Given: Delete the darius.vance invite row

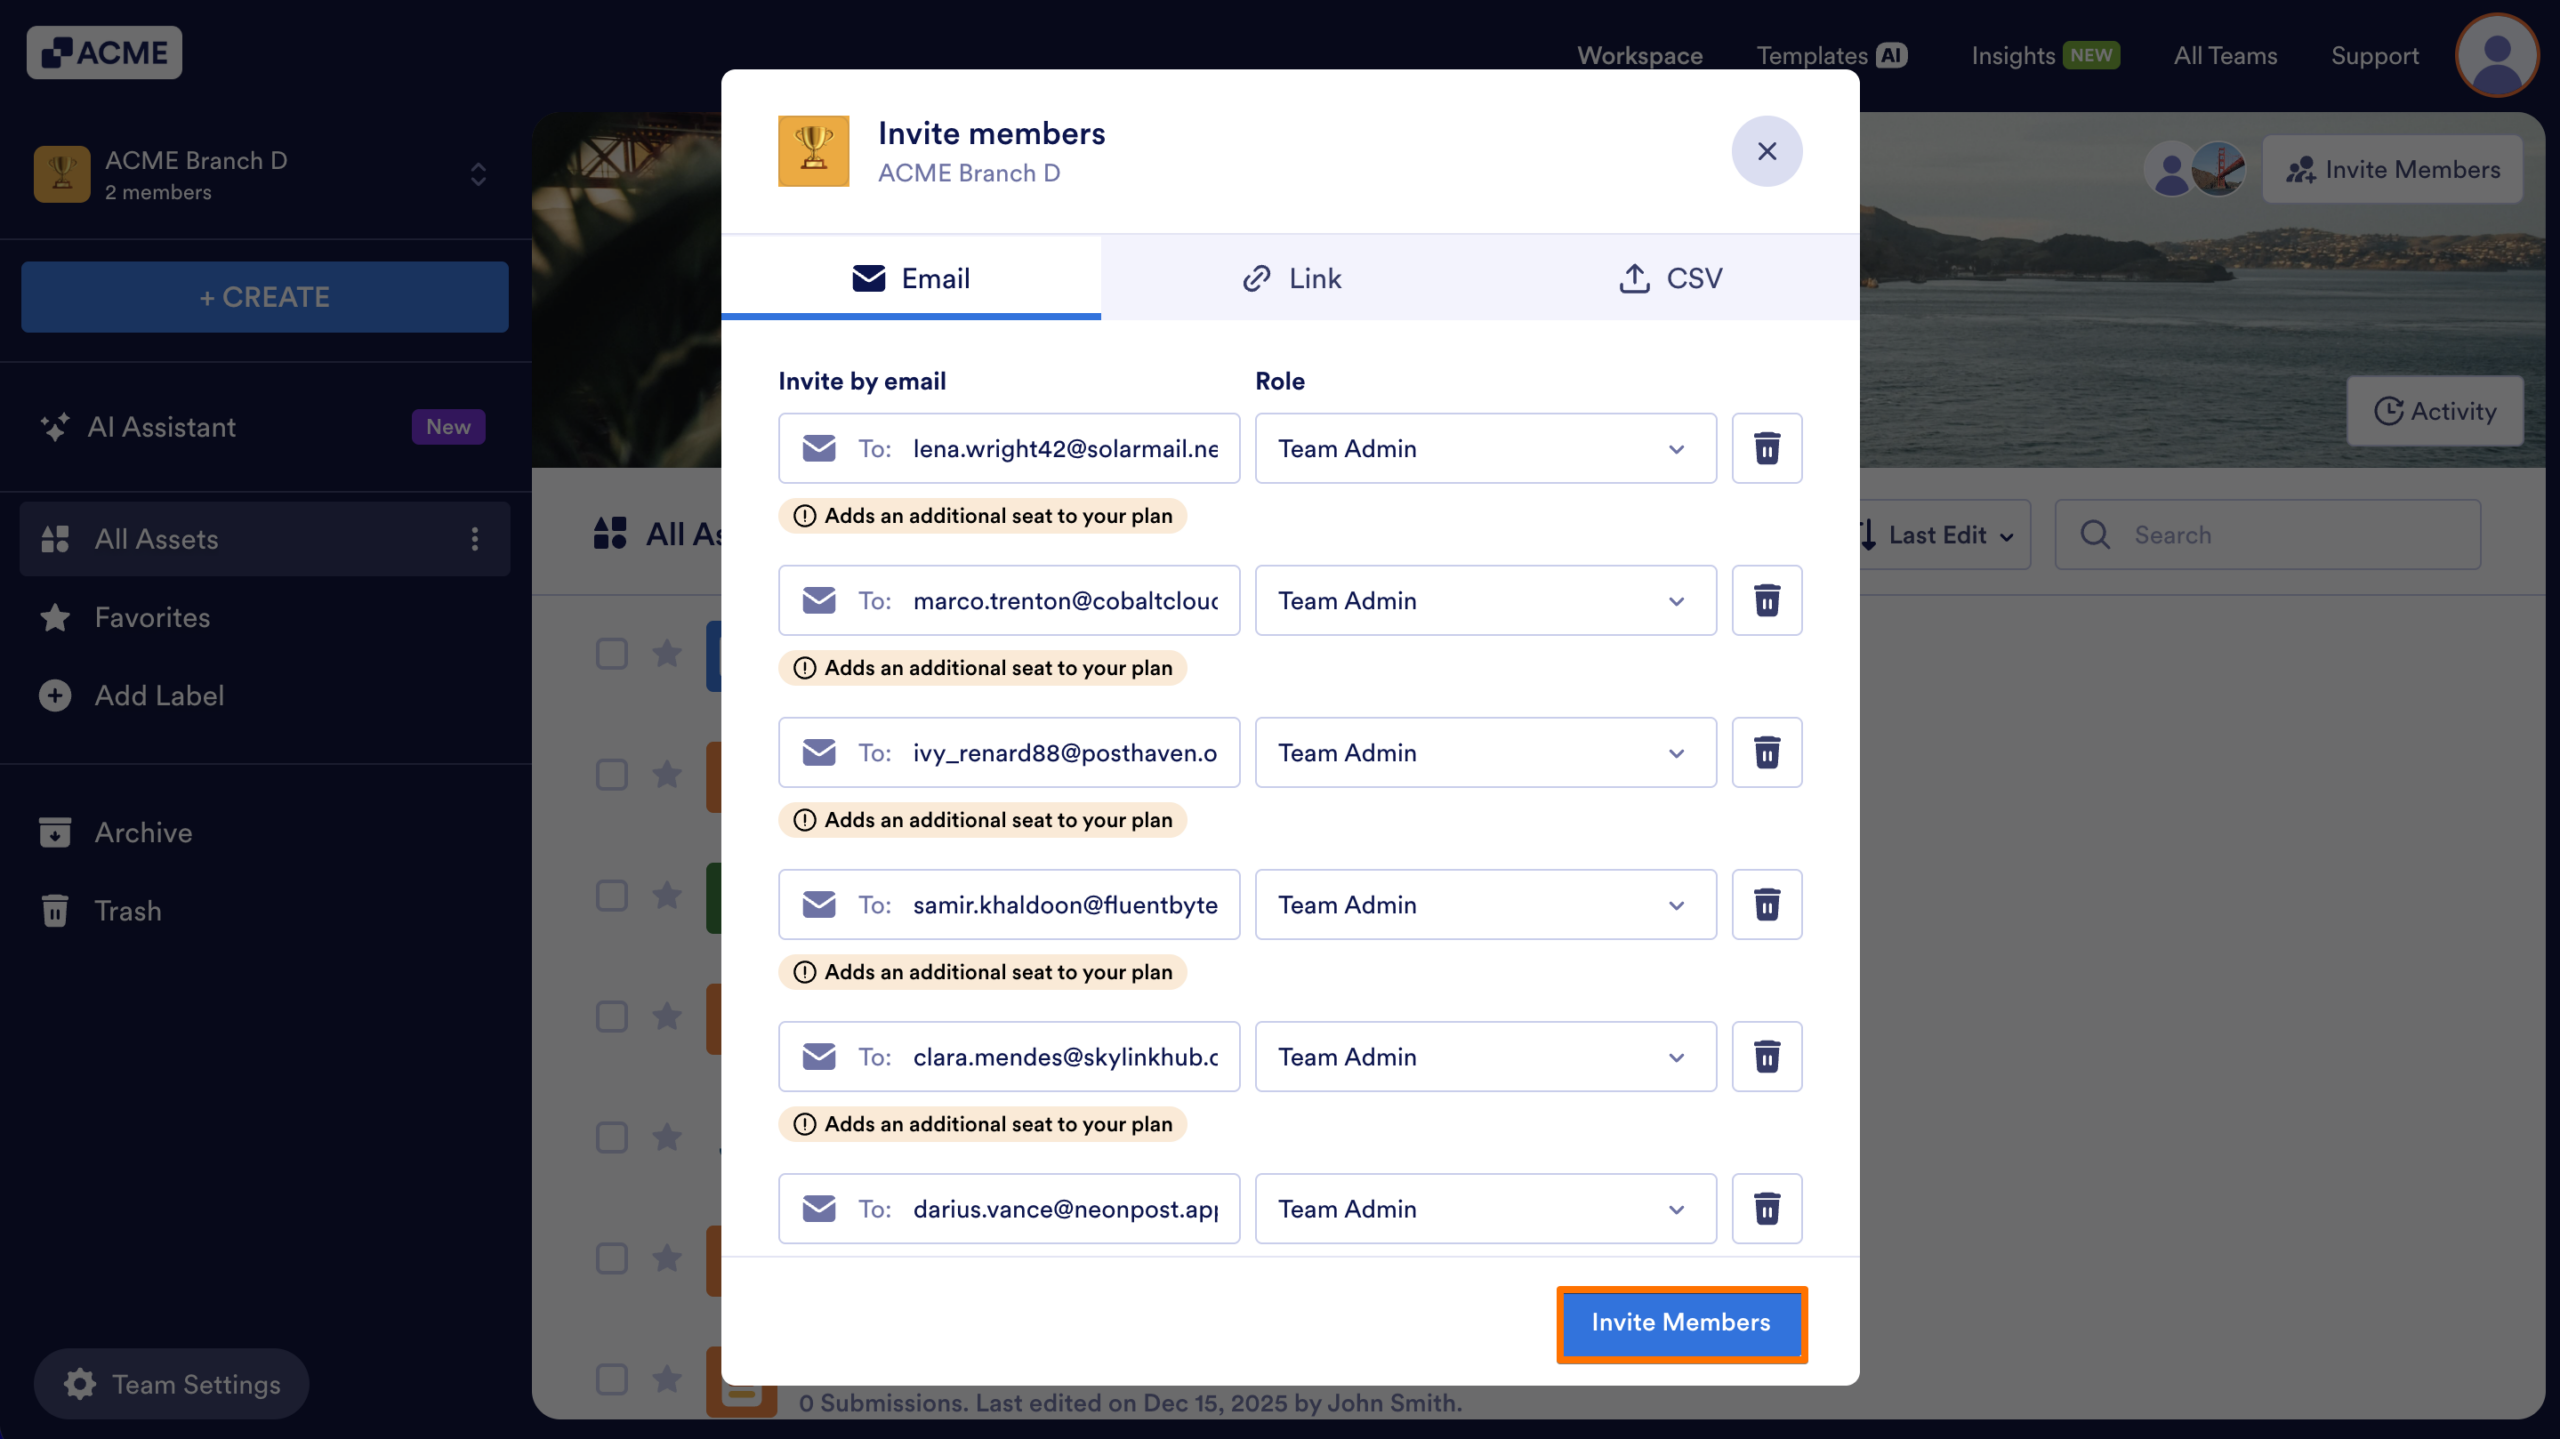Looking at the screenshot, I should [1766, 1208].
